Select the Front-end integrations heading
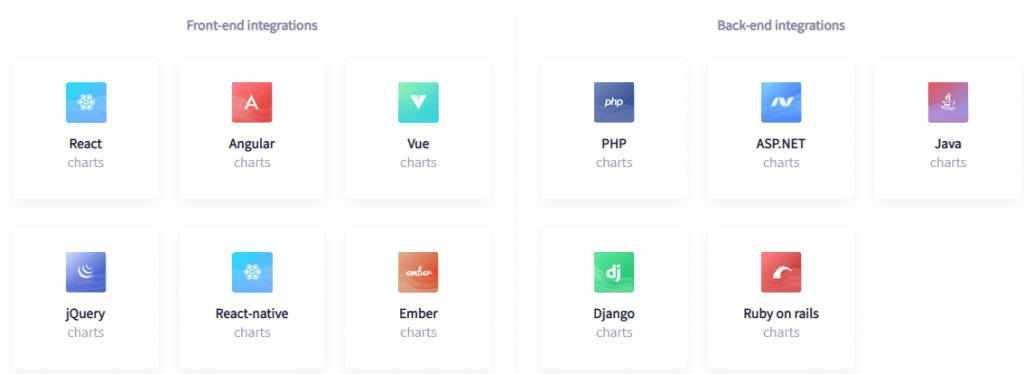The width and height of the screenshot is (1024, 374). (x=252, y=25)
